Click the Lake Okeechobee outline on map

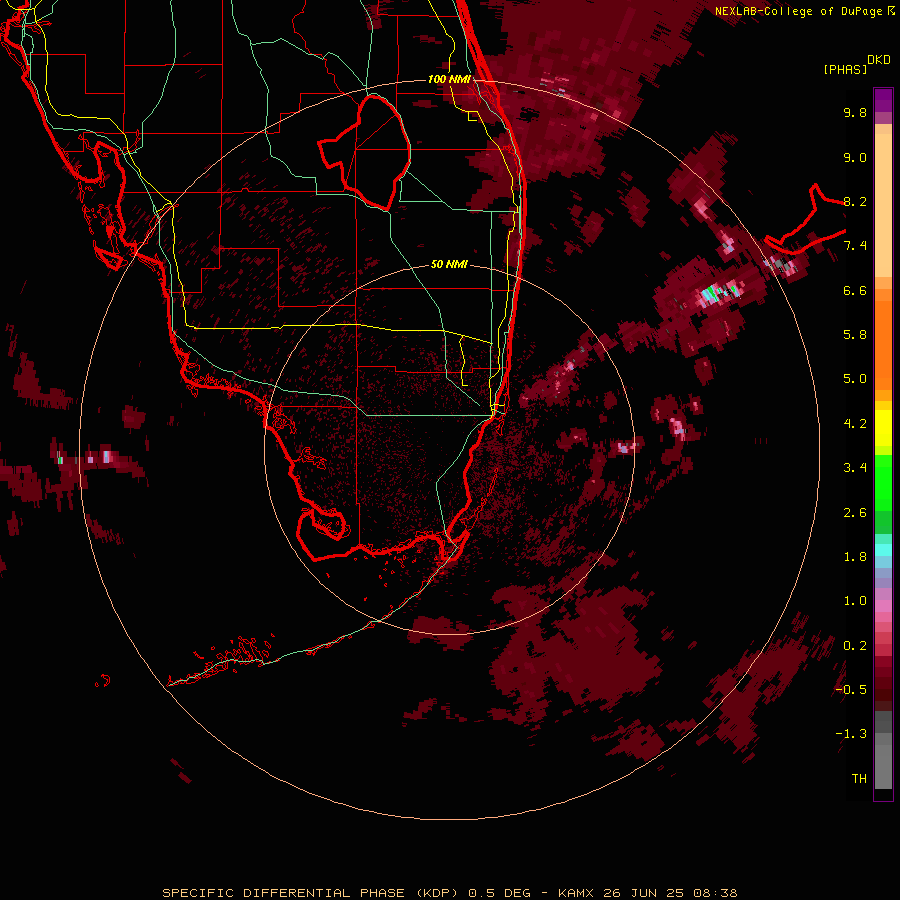click(x=365, y=152)
